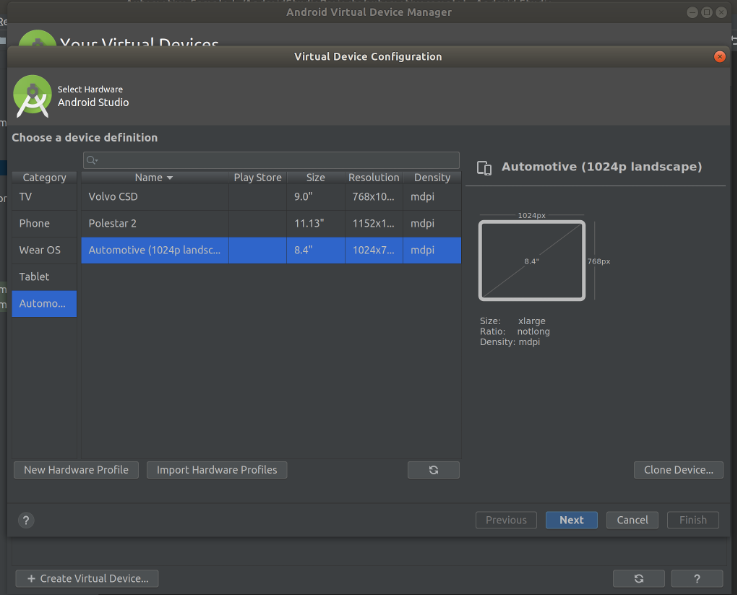
Task: Click the 1152x1... resolution cell
Action: [374, 223]
